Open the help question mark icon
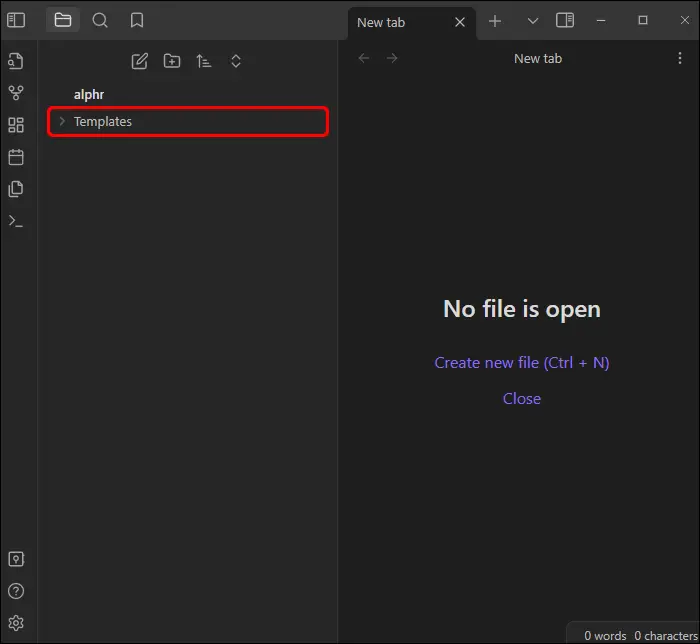 [x=16, y=591]
